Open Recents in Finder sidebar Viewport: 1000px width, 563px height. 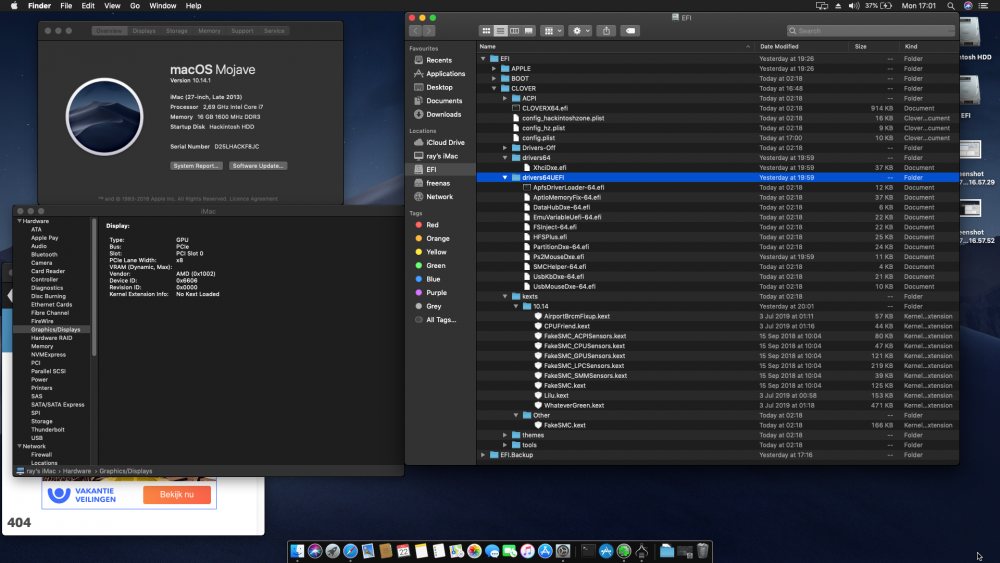pyautogui.click(x=439, y=60)
